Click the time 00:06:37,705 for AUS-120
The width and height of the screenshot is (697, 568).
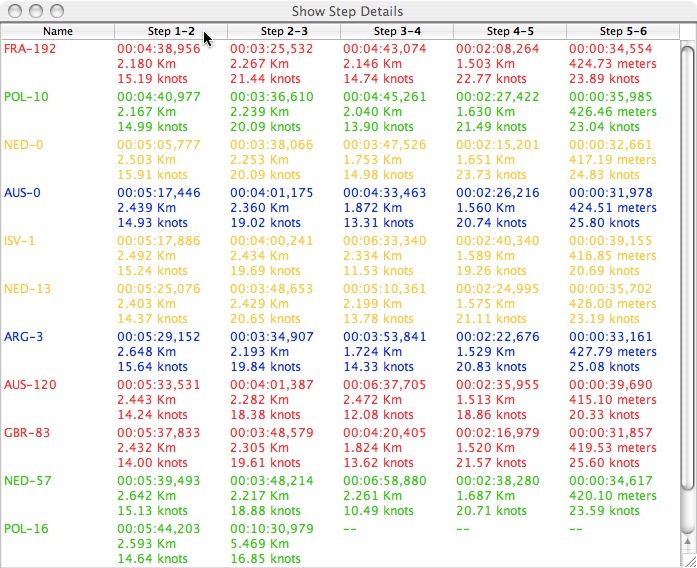point(385,384)
